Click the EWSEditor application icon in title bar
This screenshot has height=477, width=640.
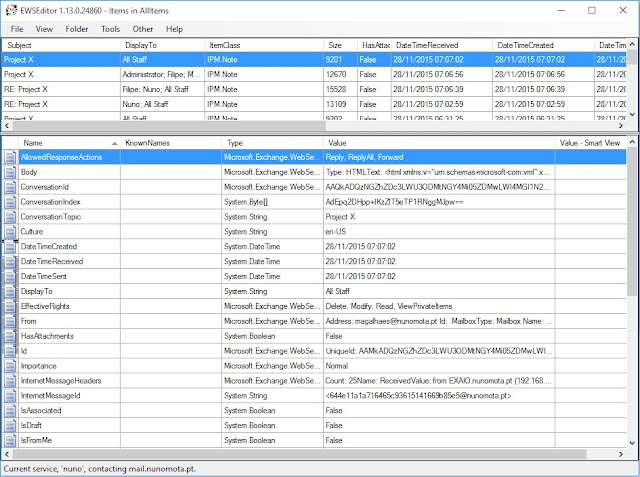point(11,10)
